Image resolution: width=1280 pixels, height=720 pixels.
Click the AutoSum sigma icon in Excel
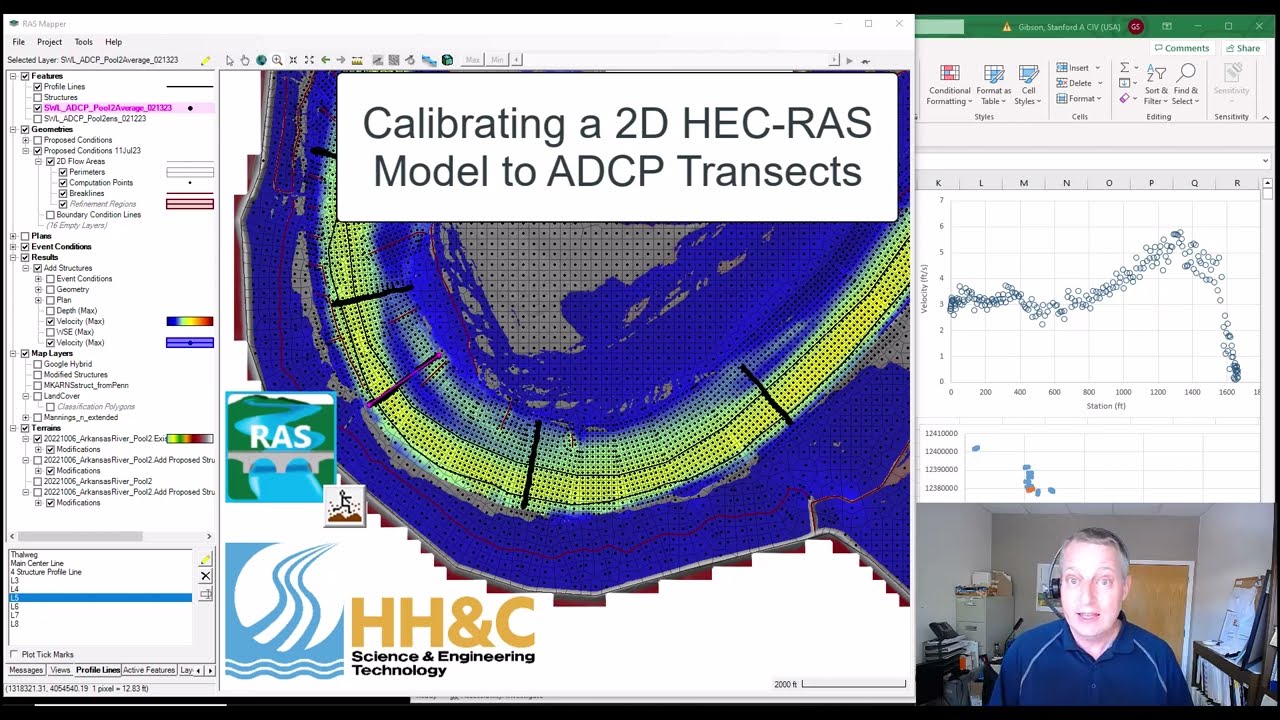tap(1125, 68)
